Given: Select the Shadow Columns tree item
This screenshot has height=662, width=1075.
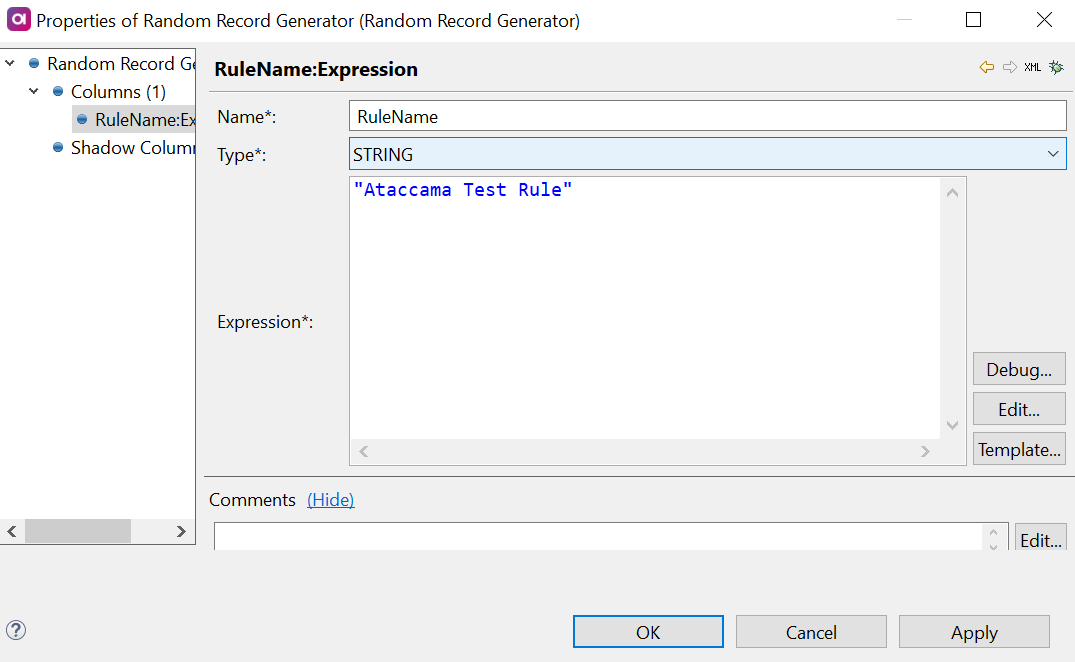Looking at the screenshot, I should pos(132,148).
